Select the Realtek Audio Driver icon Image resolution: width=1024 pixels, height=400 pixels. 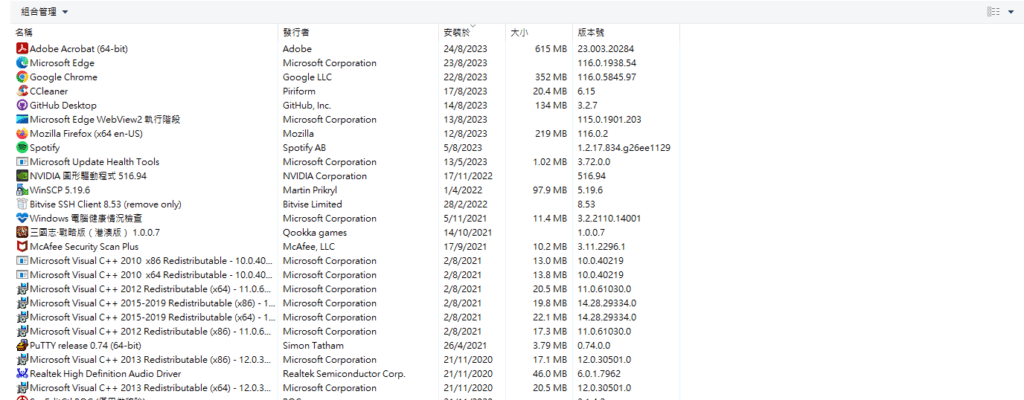tap(22, 374)
